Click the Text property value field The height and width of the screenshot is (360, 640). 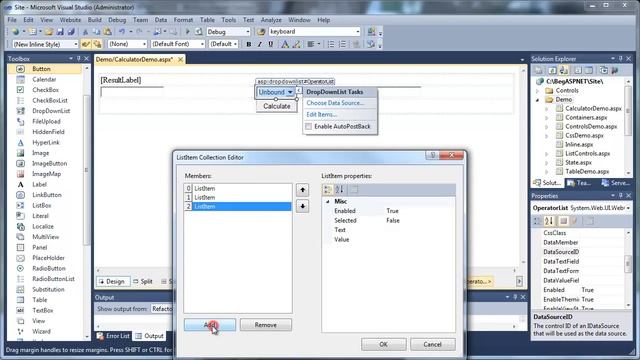420,230
